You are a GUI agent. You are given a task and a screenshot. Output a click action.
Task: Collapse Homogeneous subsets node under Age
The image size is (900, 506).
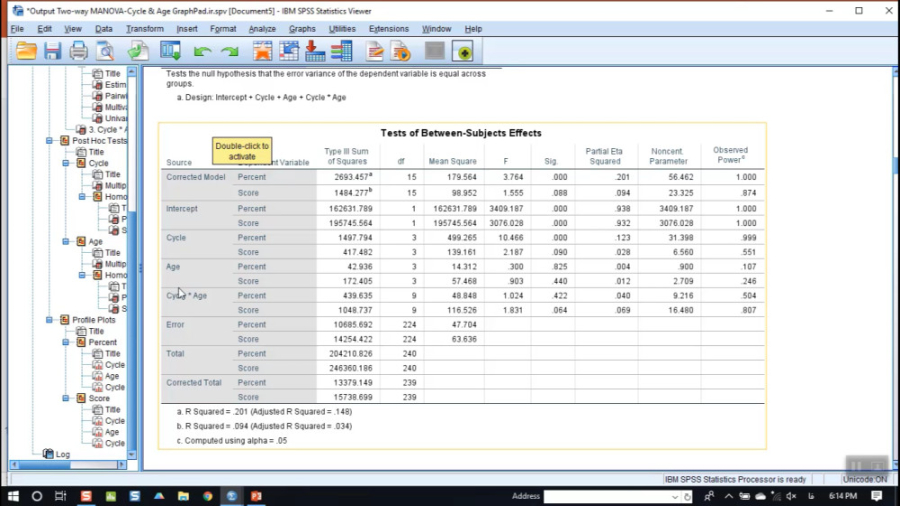83,275
